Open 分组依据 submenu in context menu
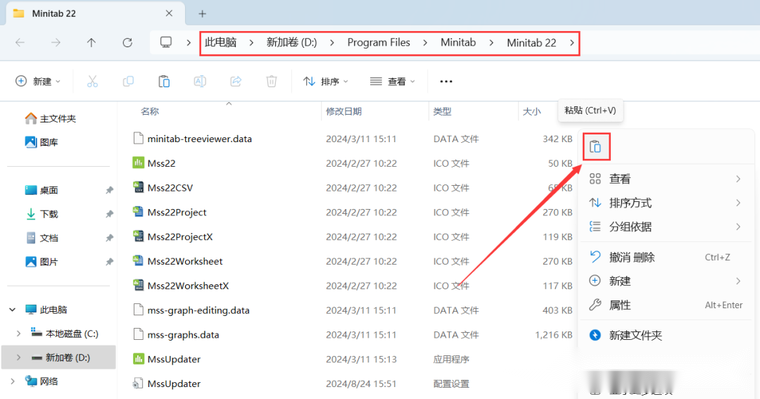Viewport: 760px width, 399px height. pyautogui.click(x=665, y=226)
